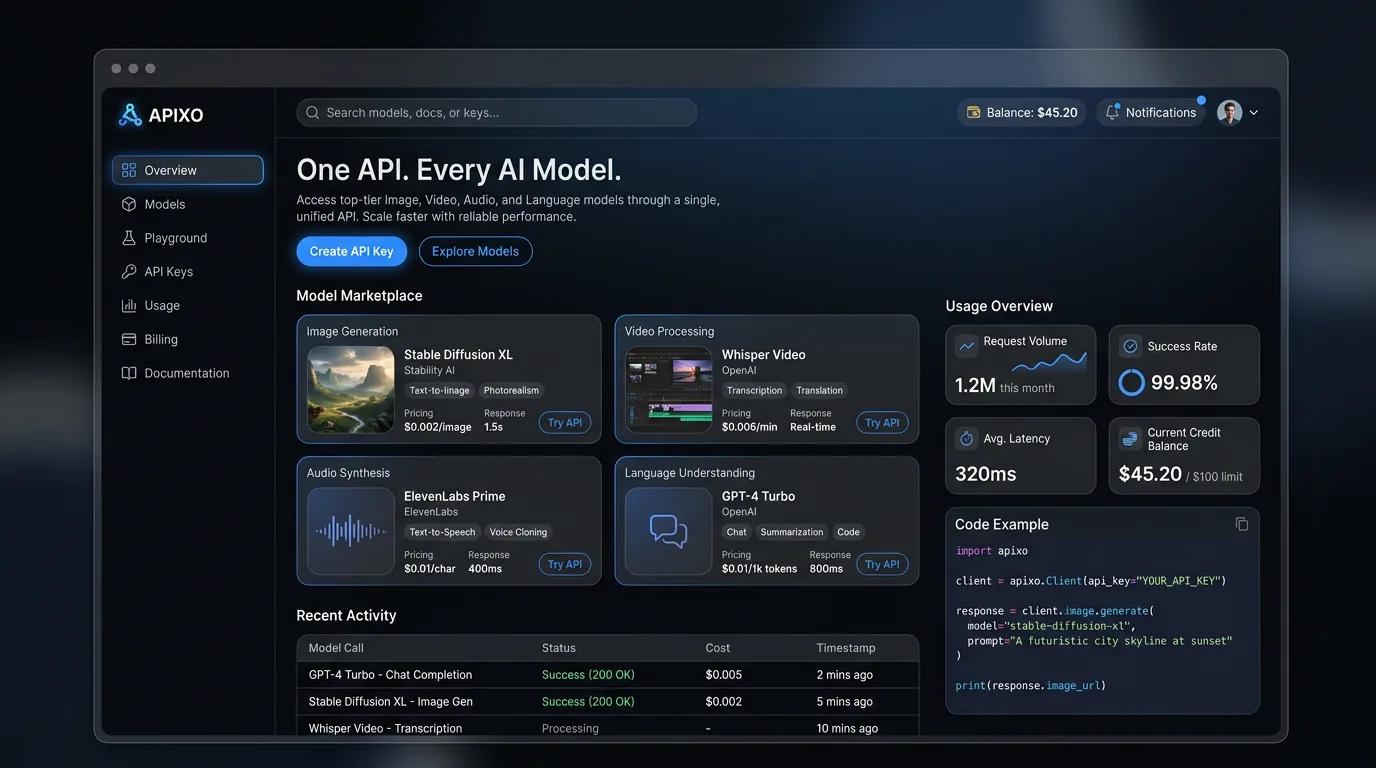Click the Model Call column header
The height and width of the screenshot is (768, 1376).
(x=336, y=648)
